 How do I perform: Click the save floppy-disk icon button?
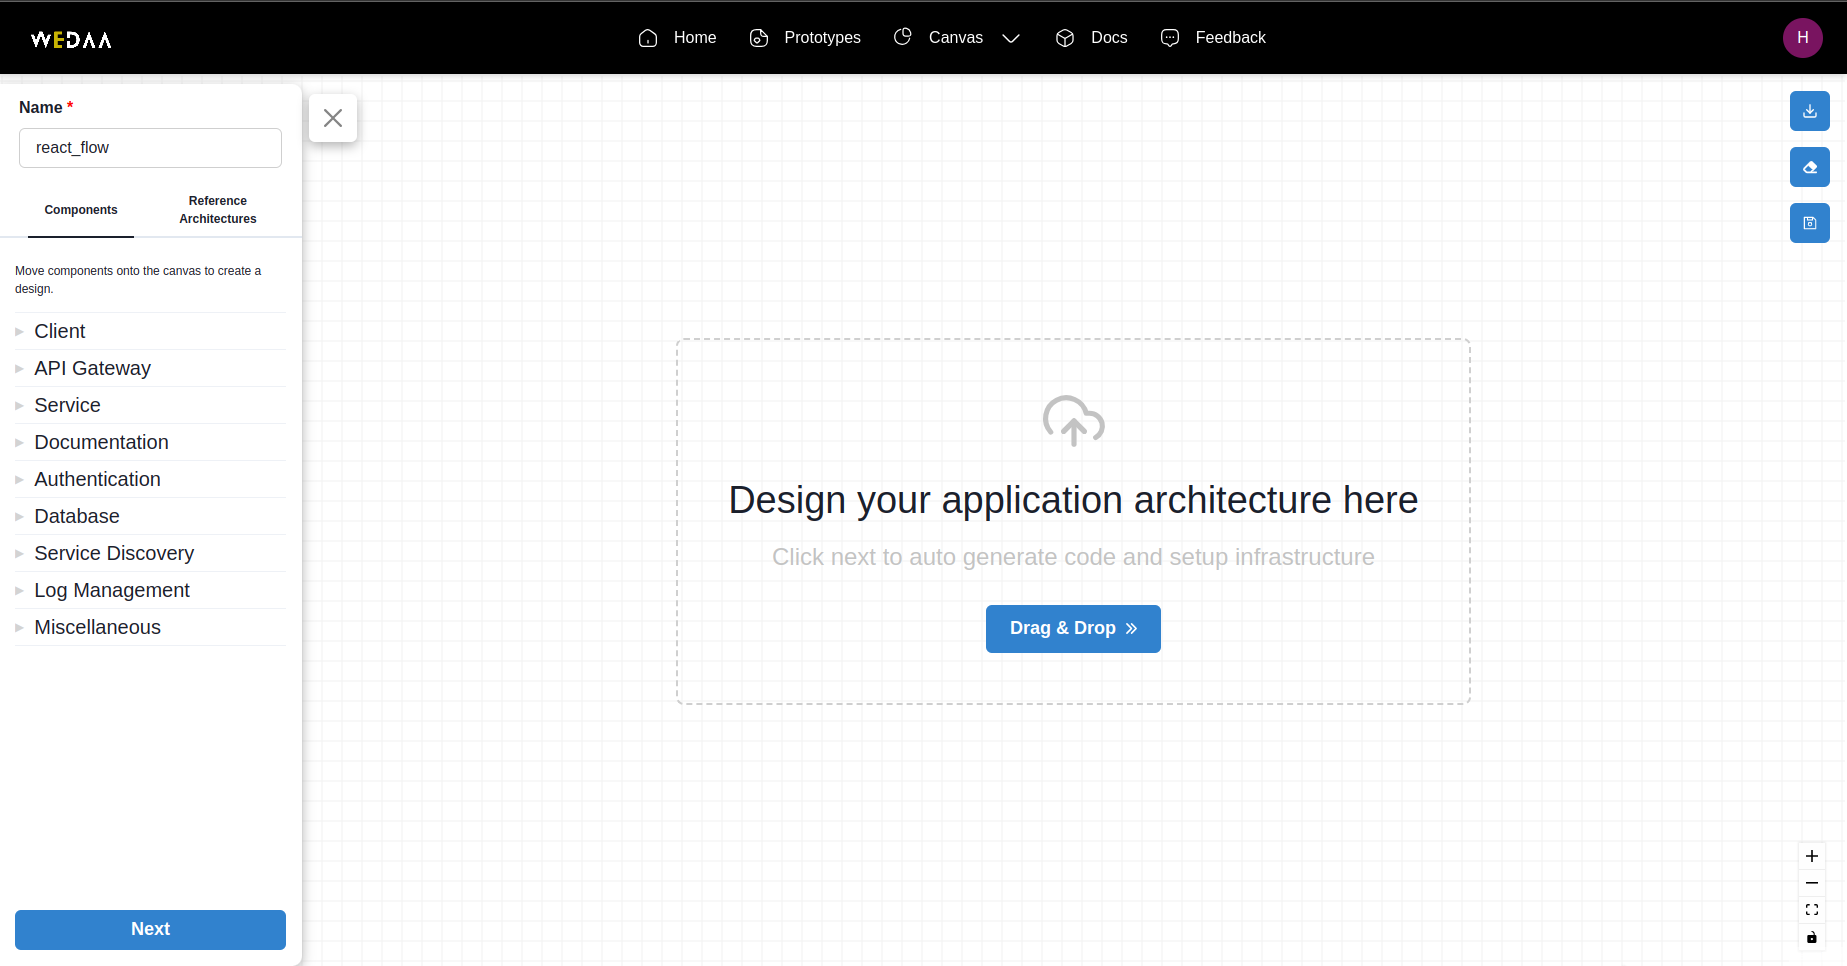[x=1810, y=223]
